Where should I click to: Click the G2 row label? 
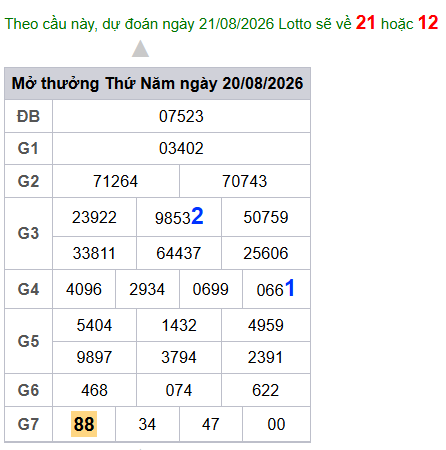click(x=28, y=181)
